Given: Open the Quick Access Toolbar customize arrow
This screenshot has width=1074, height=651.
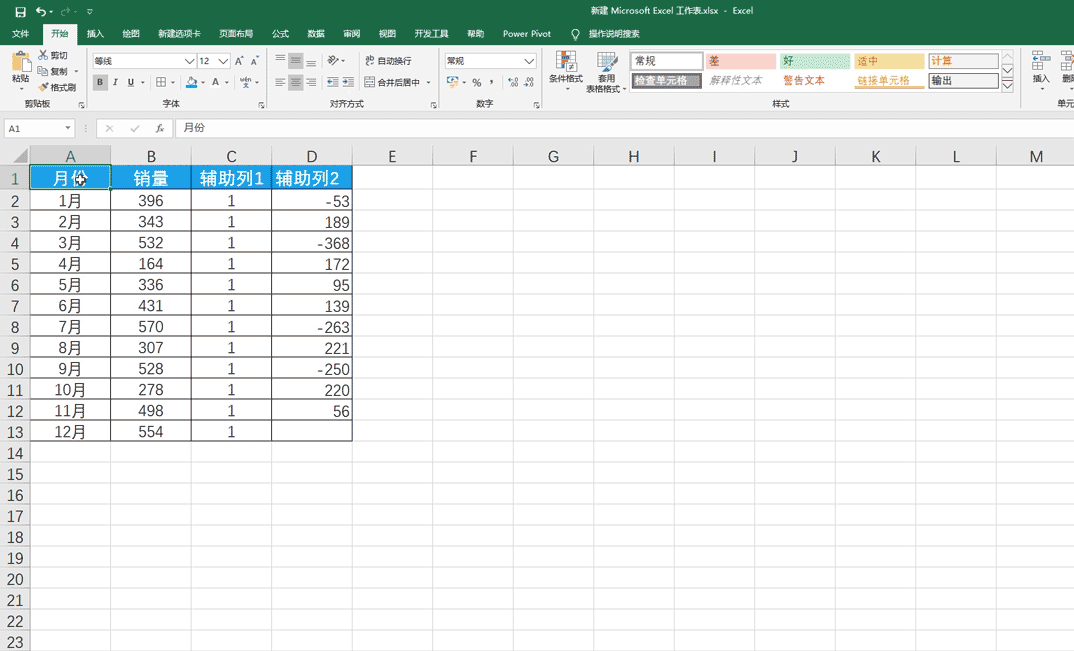Looking at the screenshot, I should coord(90,12).
